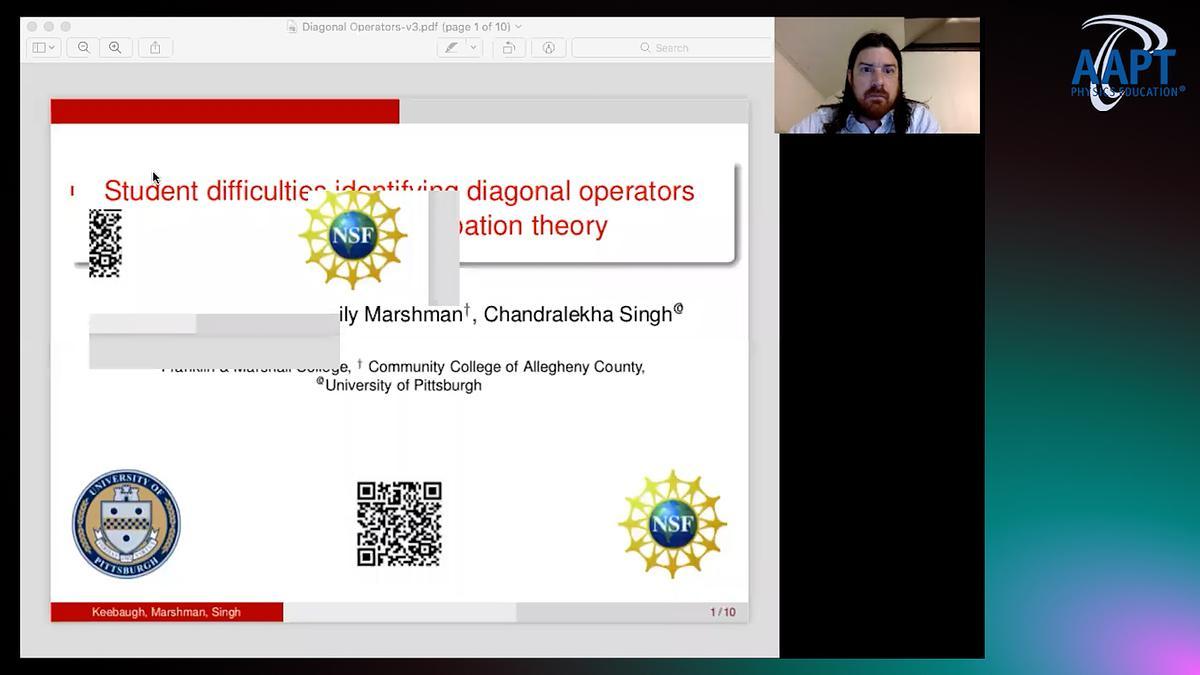1200x675 pixels.
Task: Click the PDF document icon in title bar
Action: pos(292,27)
